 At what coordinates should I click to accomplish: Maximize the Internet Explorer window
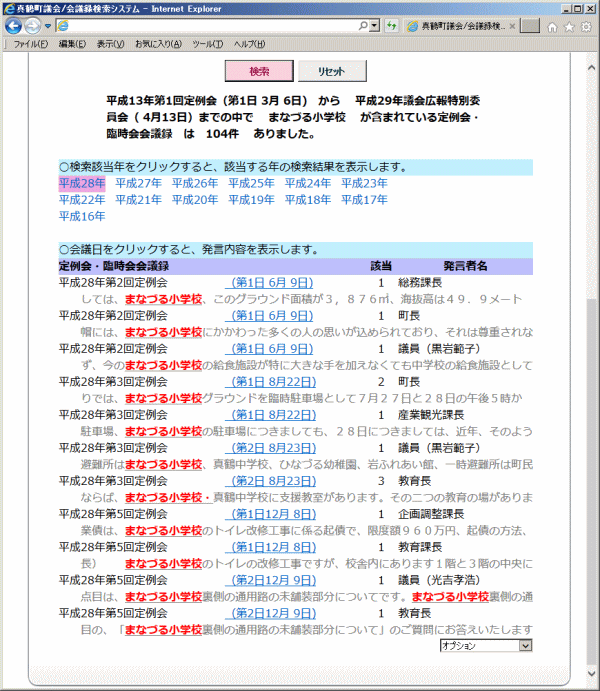coord(578,8)
